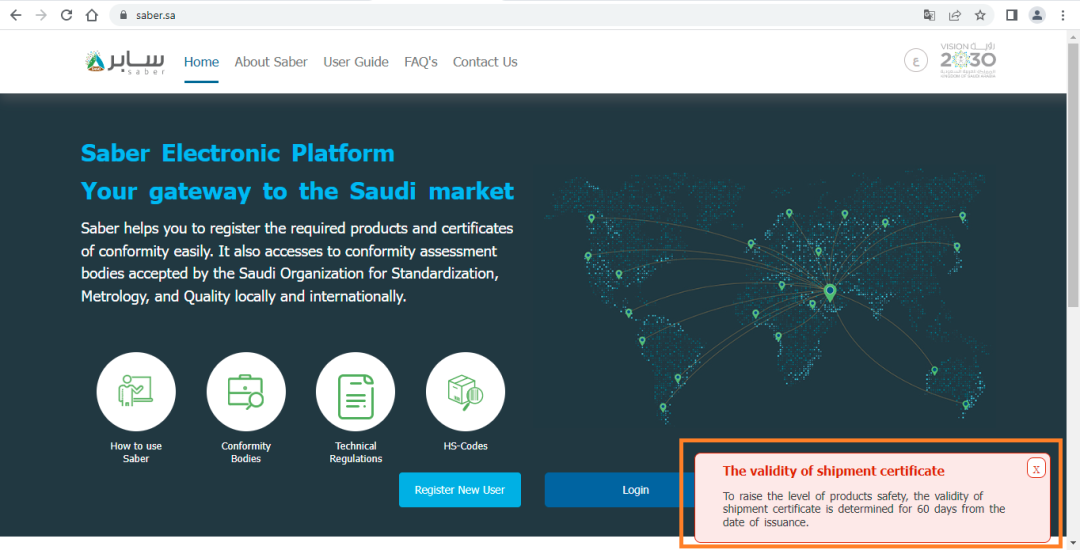This screenshot has width=1080, height=550.
Task: Click the Saber logo
Action: [x=125, y=62]
